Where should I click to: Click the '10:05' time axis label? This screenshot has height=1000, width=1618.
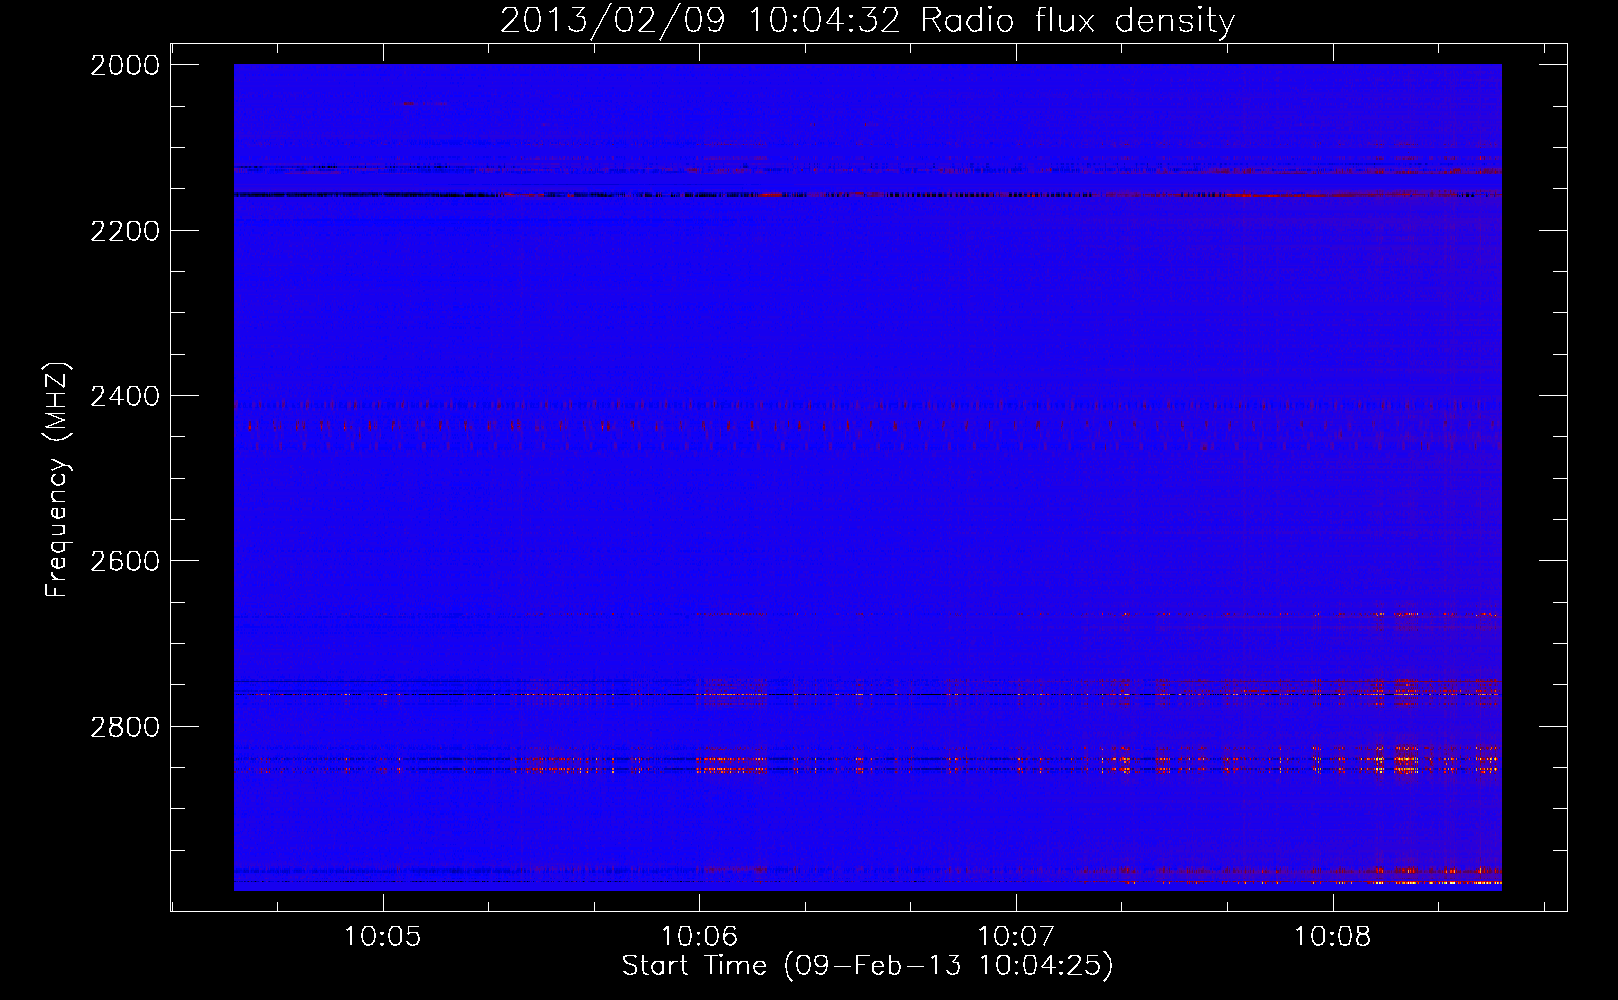pos(382,937)
